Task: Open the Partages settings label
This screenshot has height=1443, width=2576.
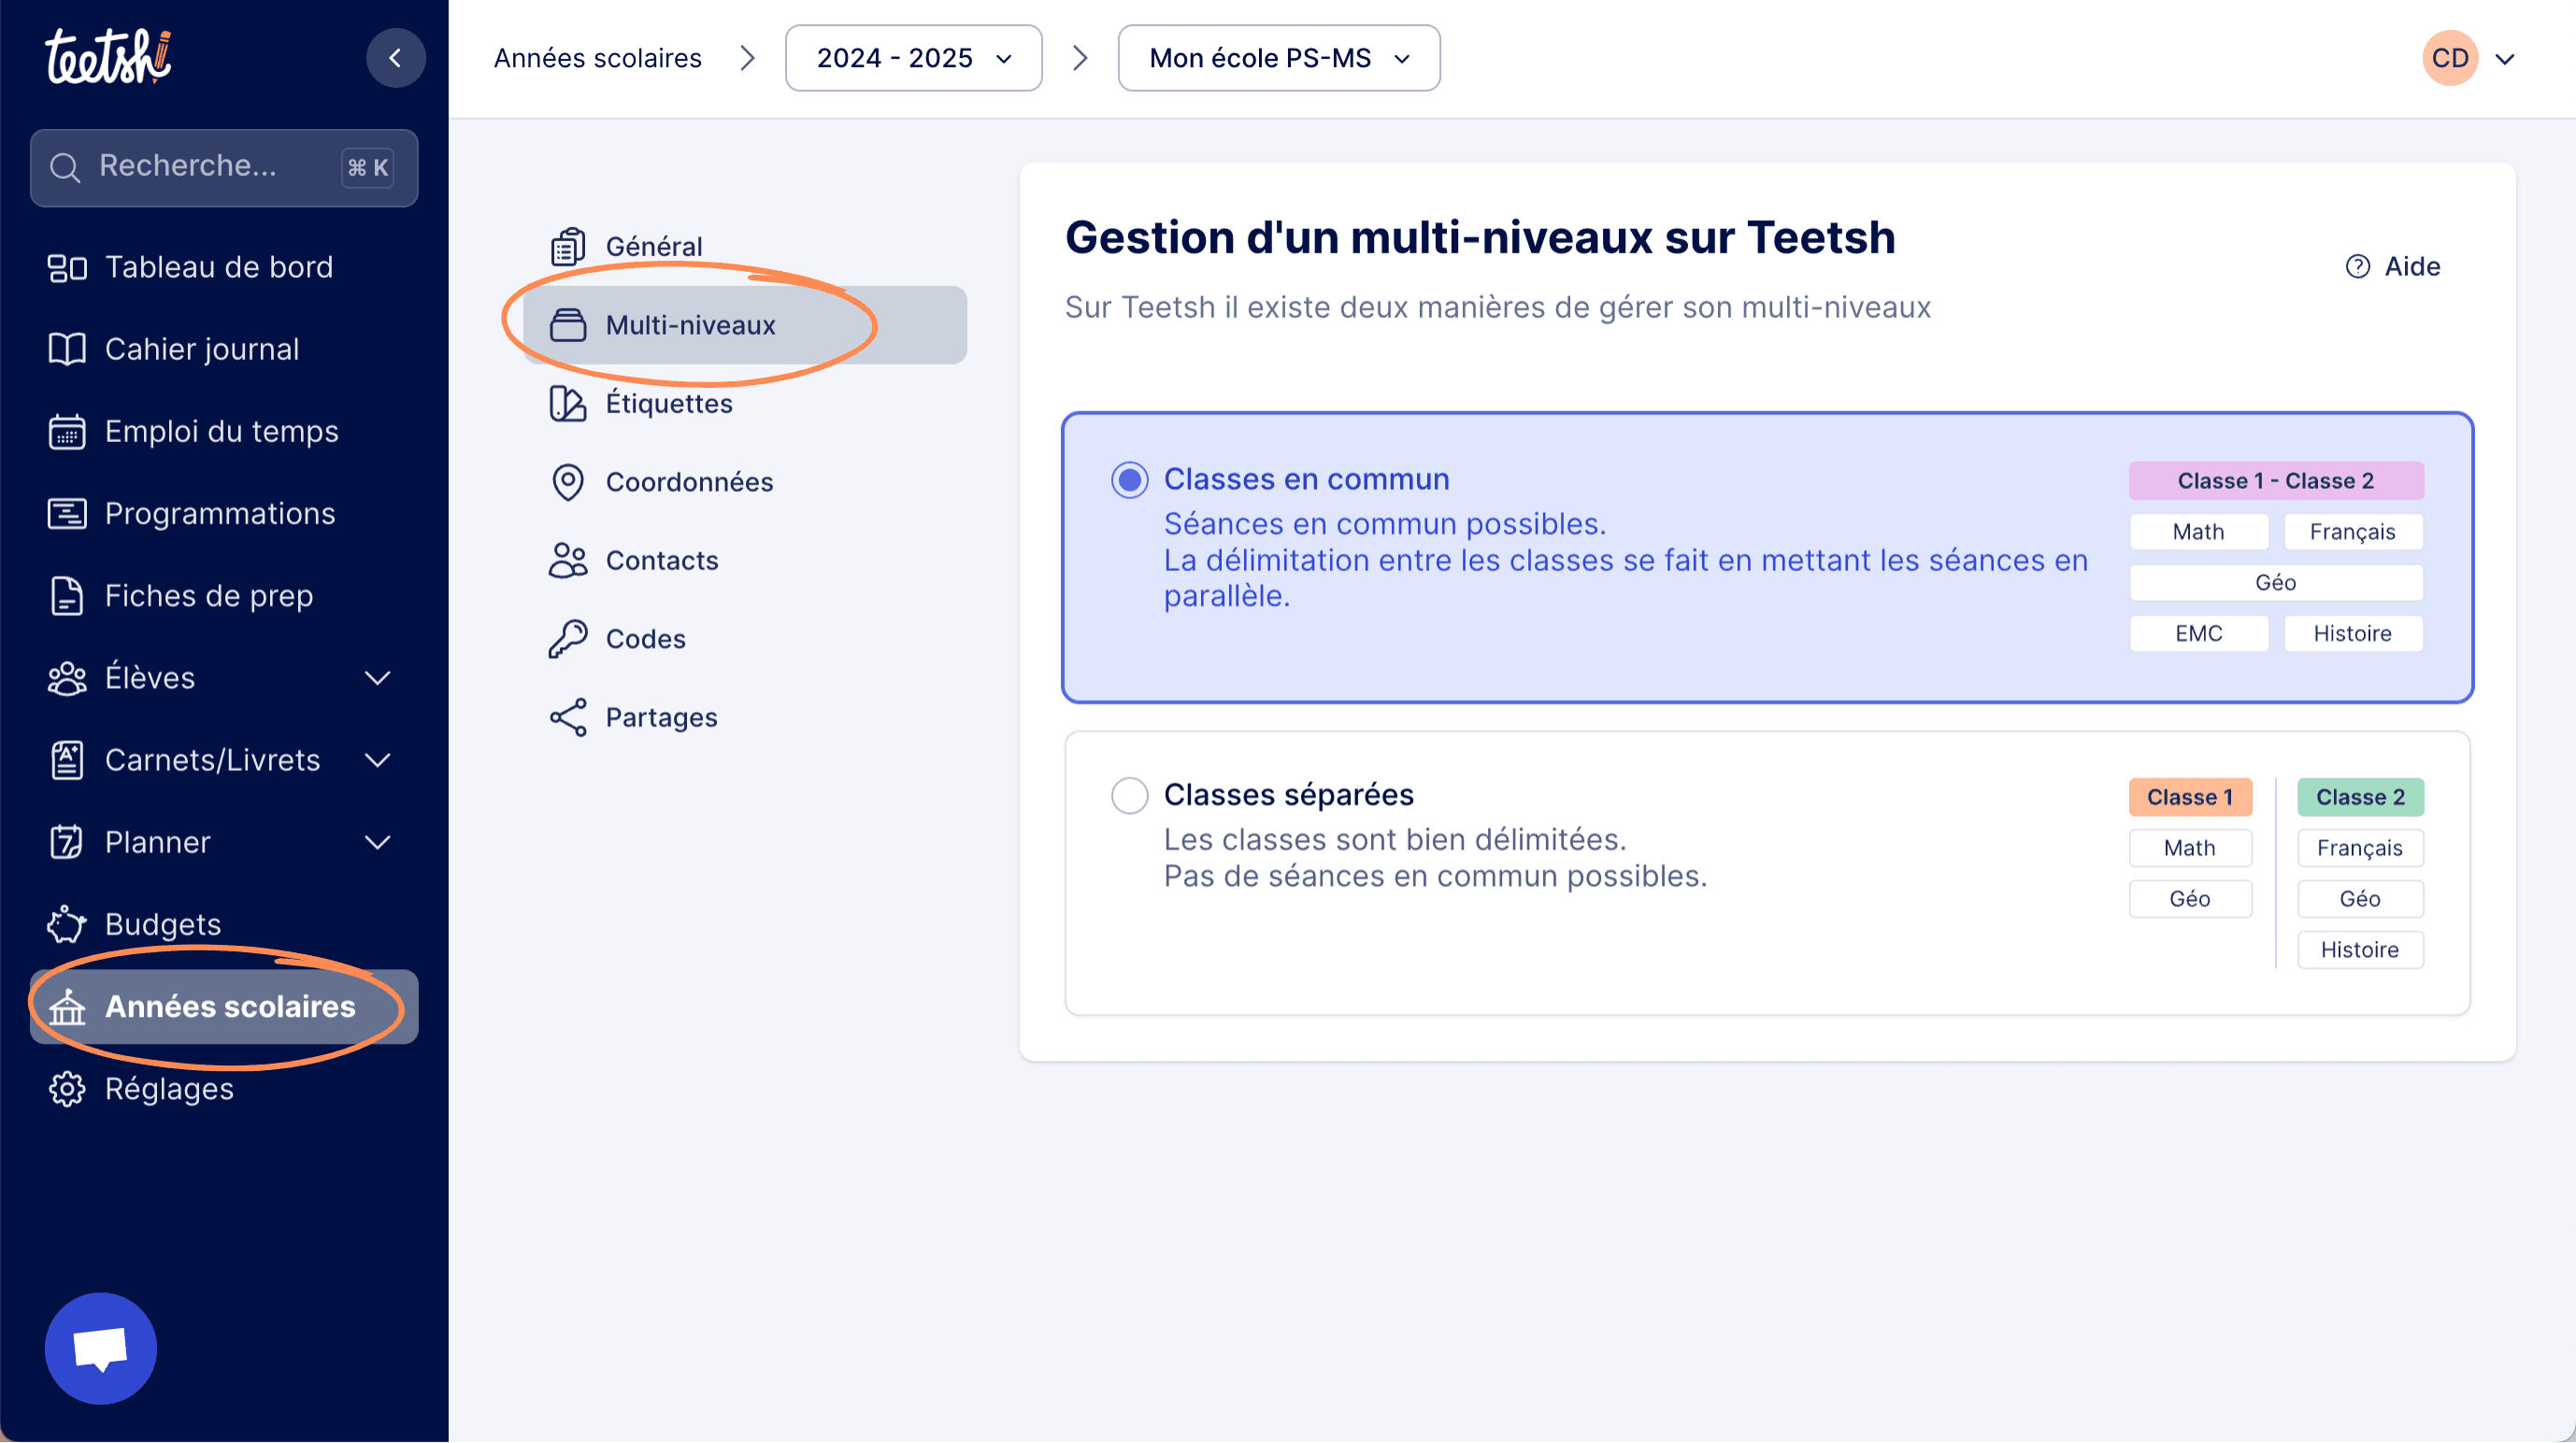Action: [662, 718]
